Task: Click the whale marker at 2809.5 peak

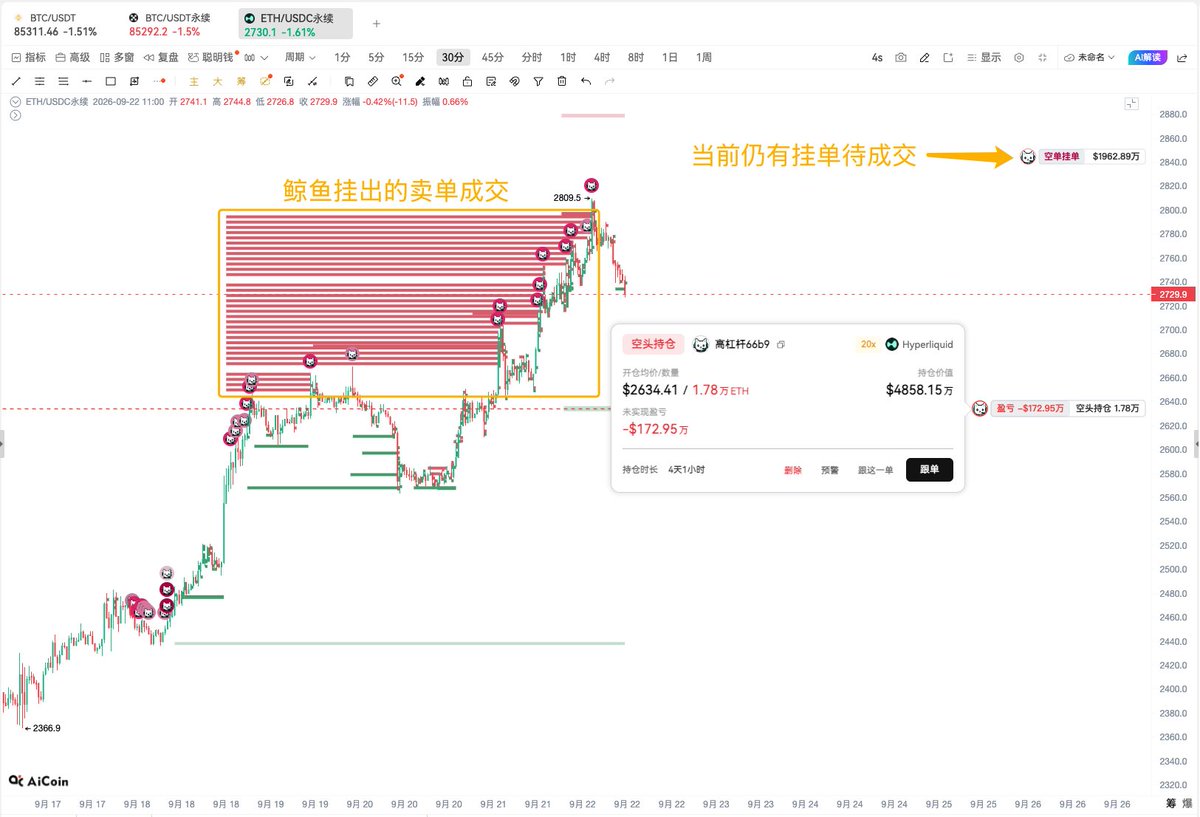Action: tap(592, 186)
